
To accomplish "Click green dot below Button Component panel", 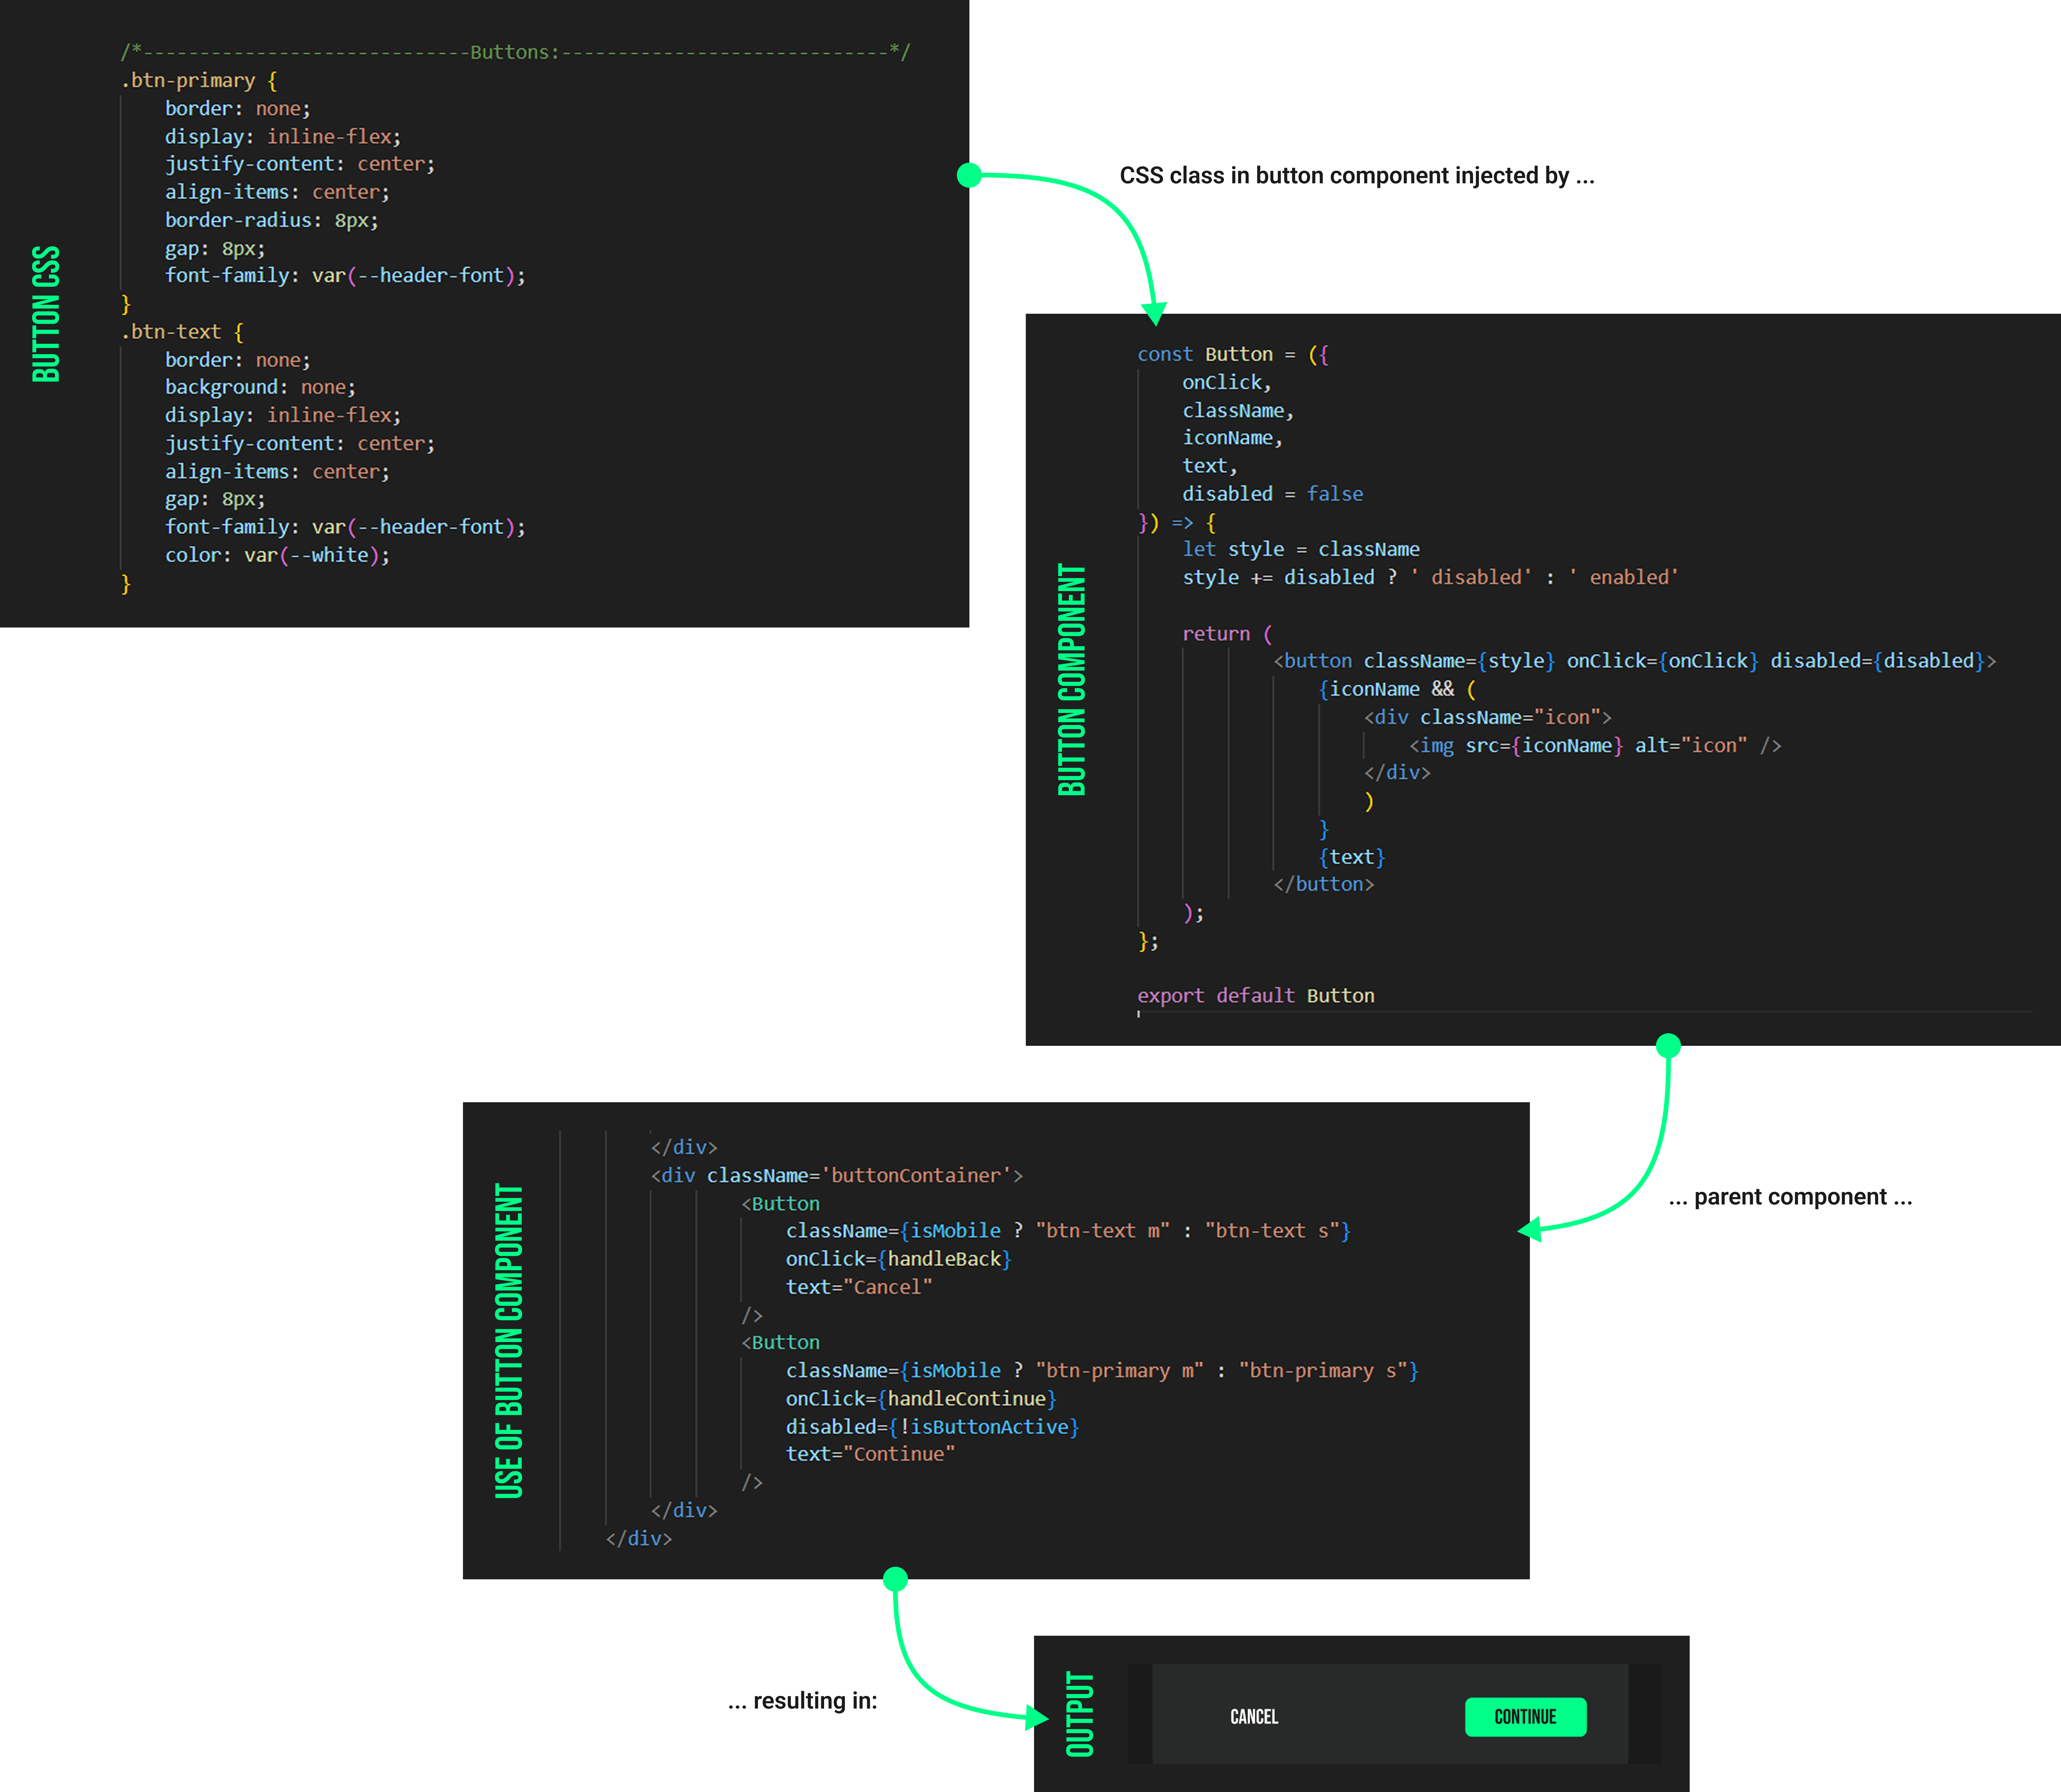I will pos(1668,1046).
